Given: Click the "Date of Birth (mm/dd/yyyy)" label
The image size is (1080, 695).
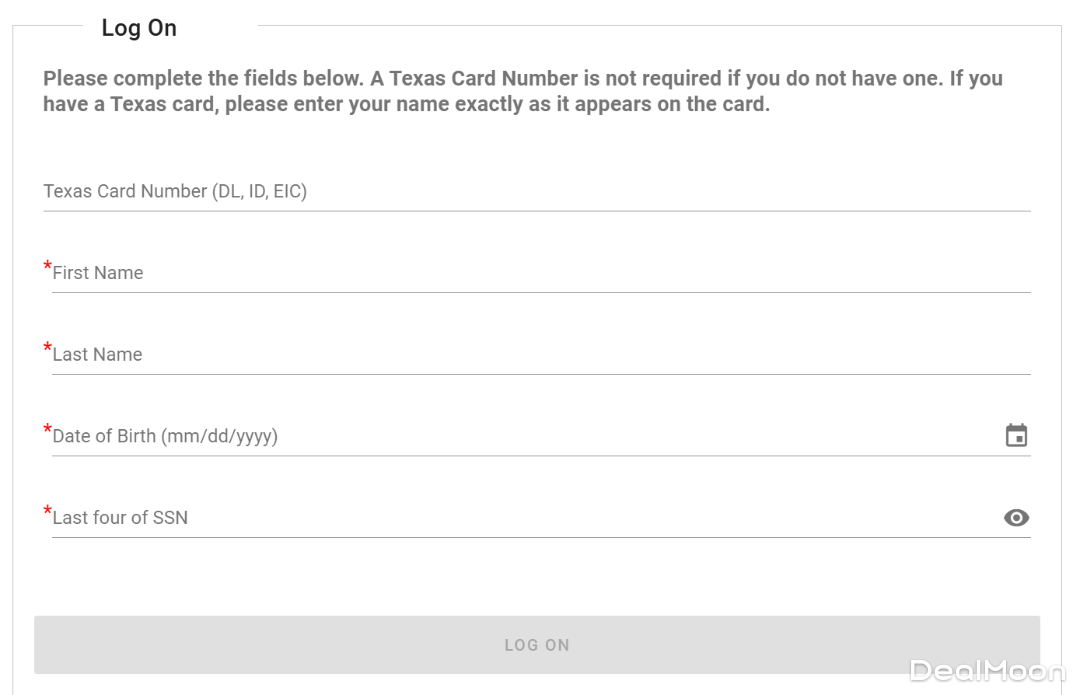Looking at the screenshot, I should point(165,436).
